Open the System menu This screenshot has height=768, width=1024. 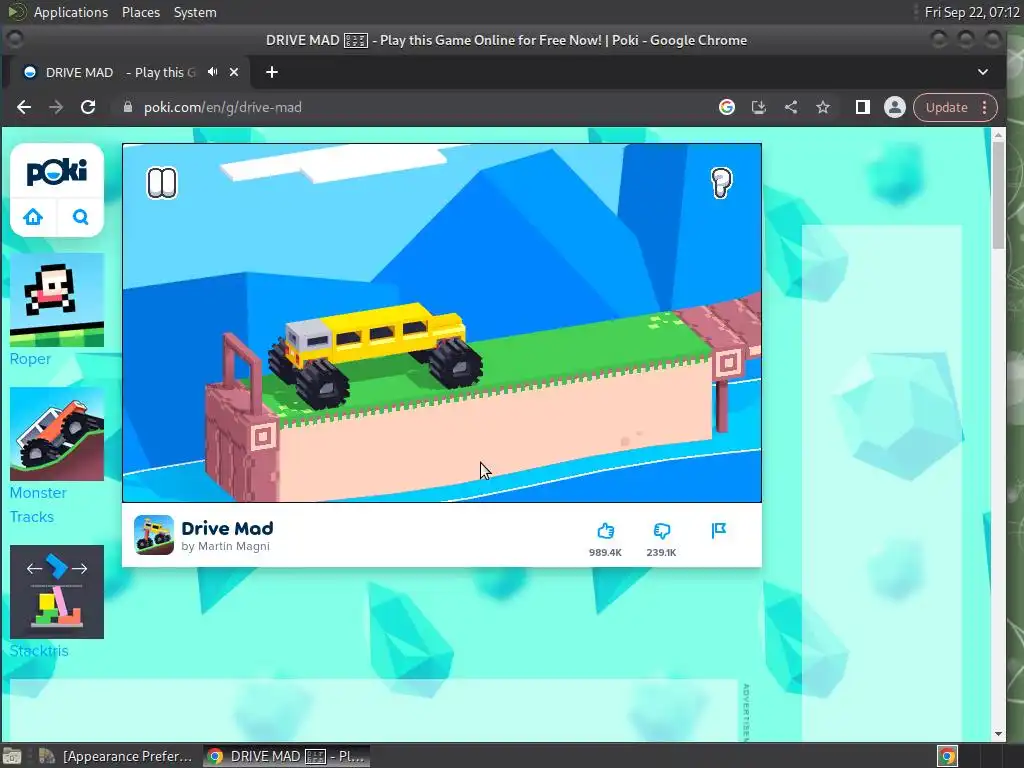[x=195, y=12]
